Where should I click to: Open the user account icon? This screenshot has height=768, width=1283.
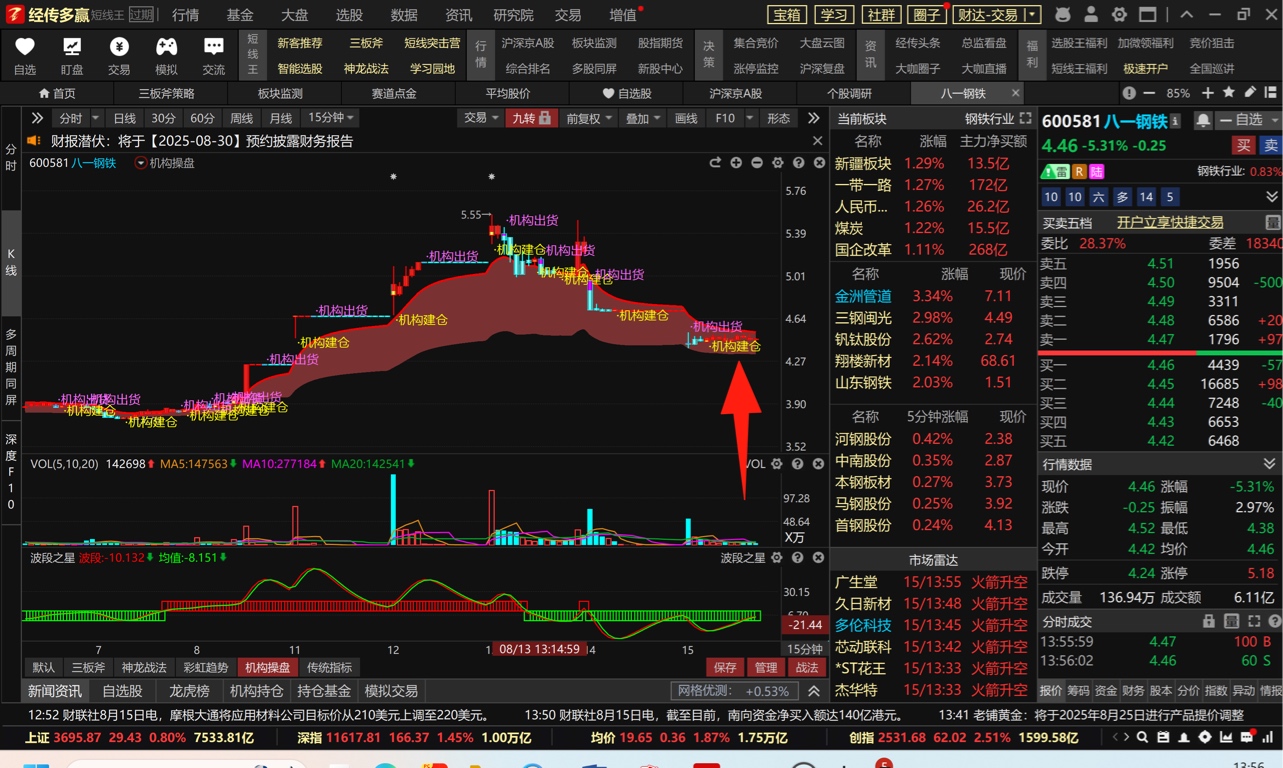[x=1091, y=15]
